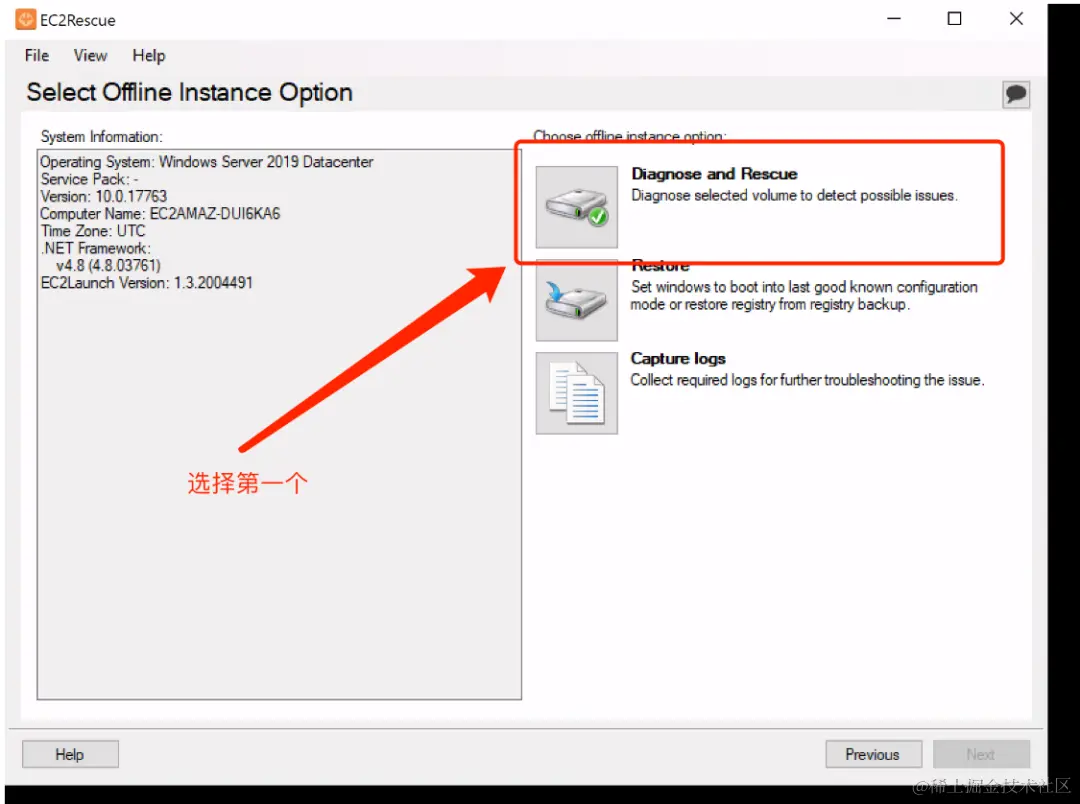Click the Version: 10.0.17763 line
Image resolution: width=1080 pixels, height=804 pixels.
point(103,196)
